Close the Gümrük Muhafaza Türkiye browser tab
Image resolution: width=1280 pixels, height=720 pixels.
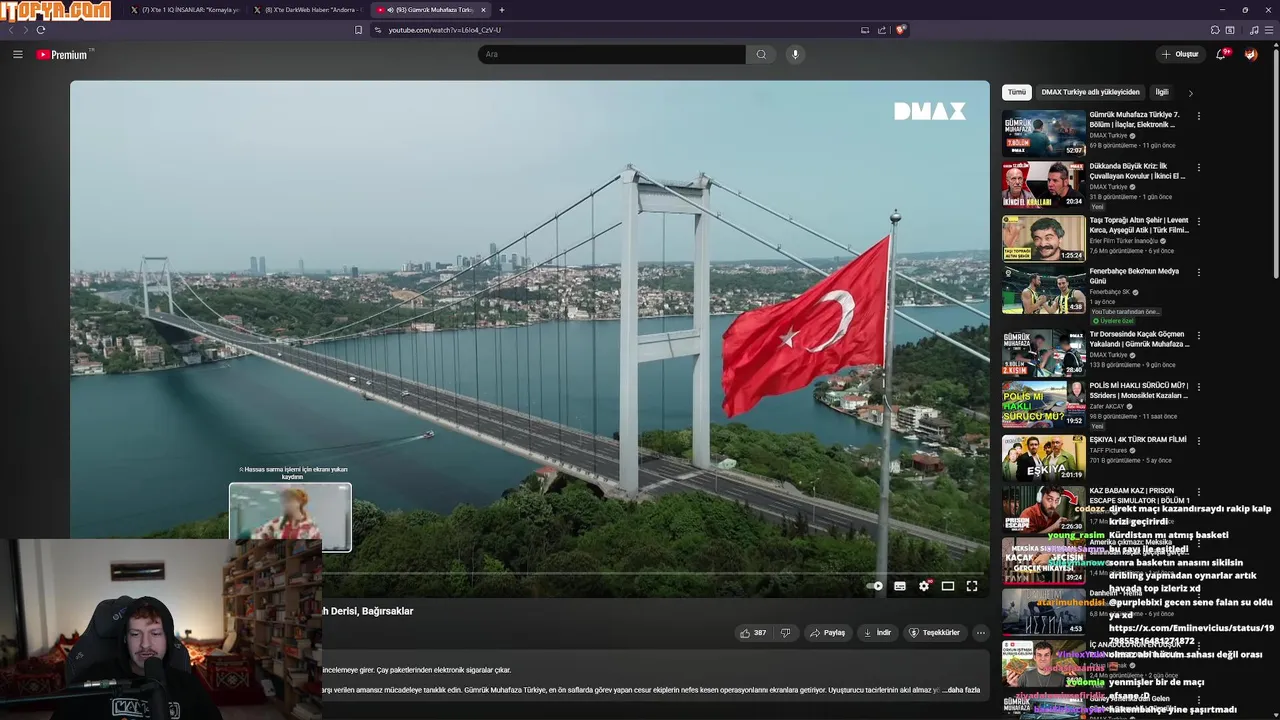[x=483, y=10]
